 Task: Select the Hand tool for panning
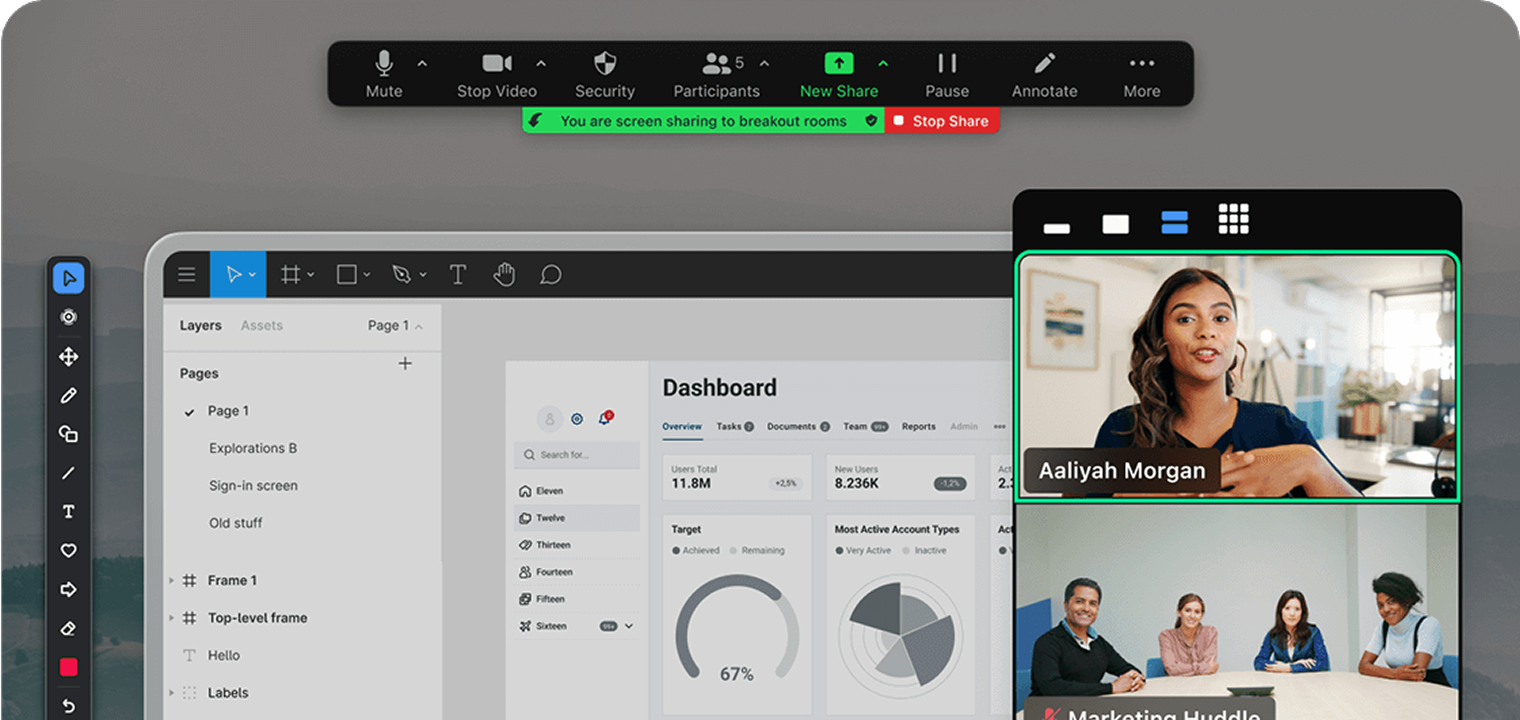504,273
